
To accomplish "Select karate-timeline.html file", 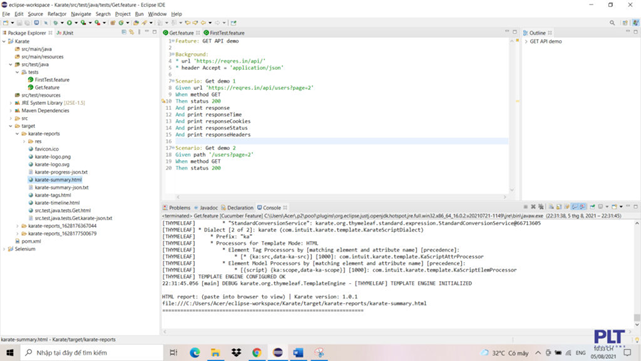I will 57,203.
